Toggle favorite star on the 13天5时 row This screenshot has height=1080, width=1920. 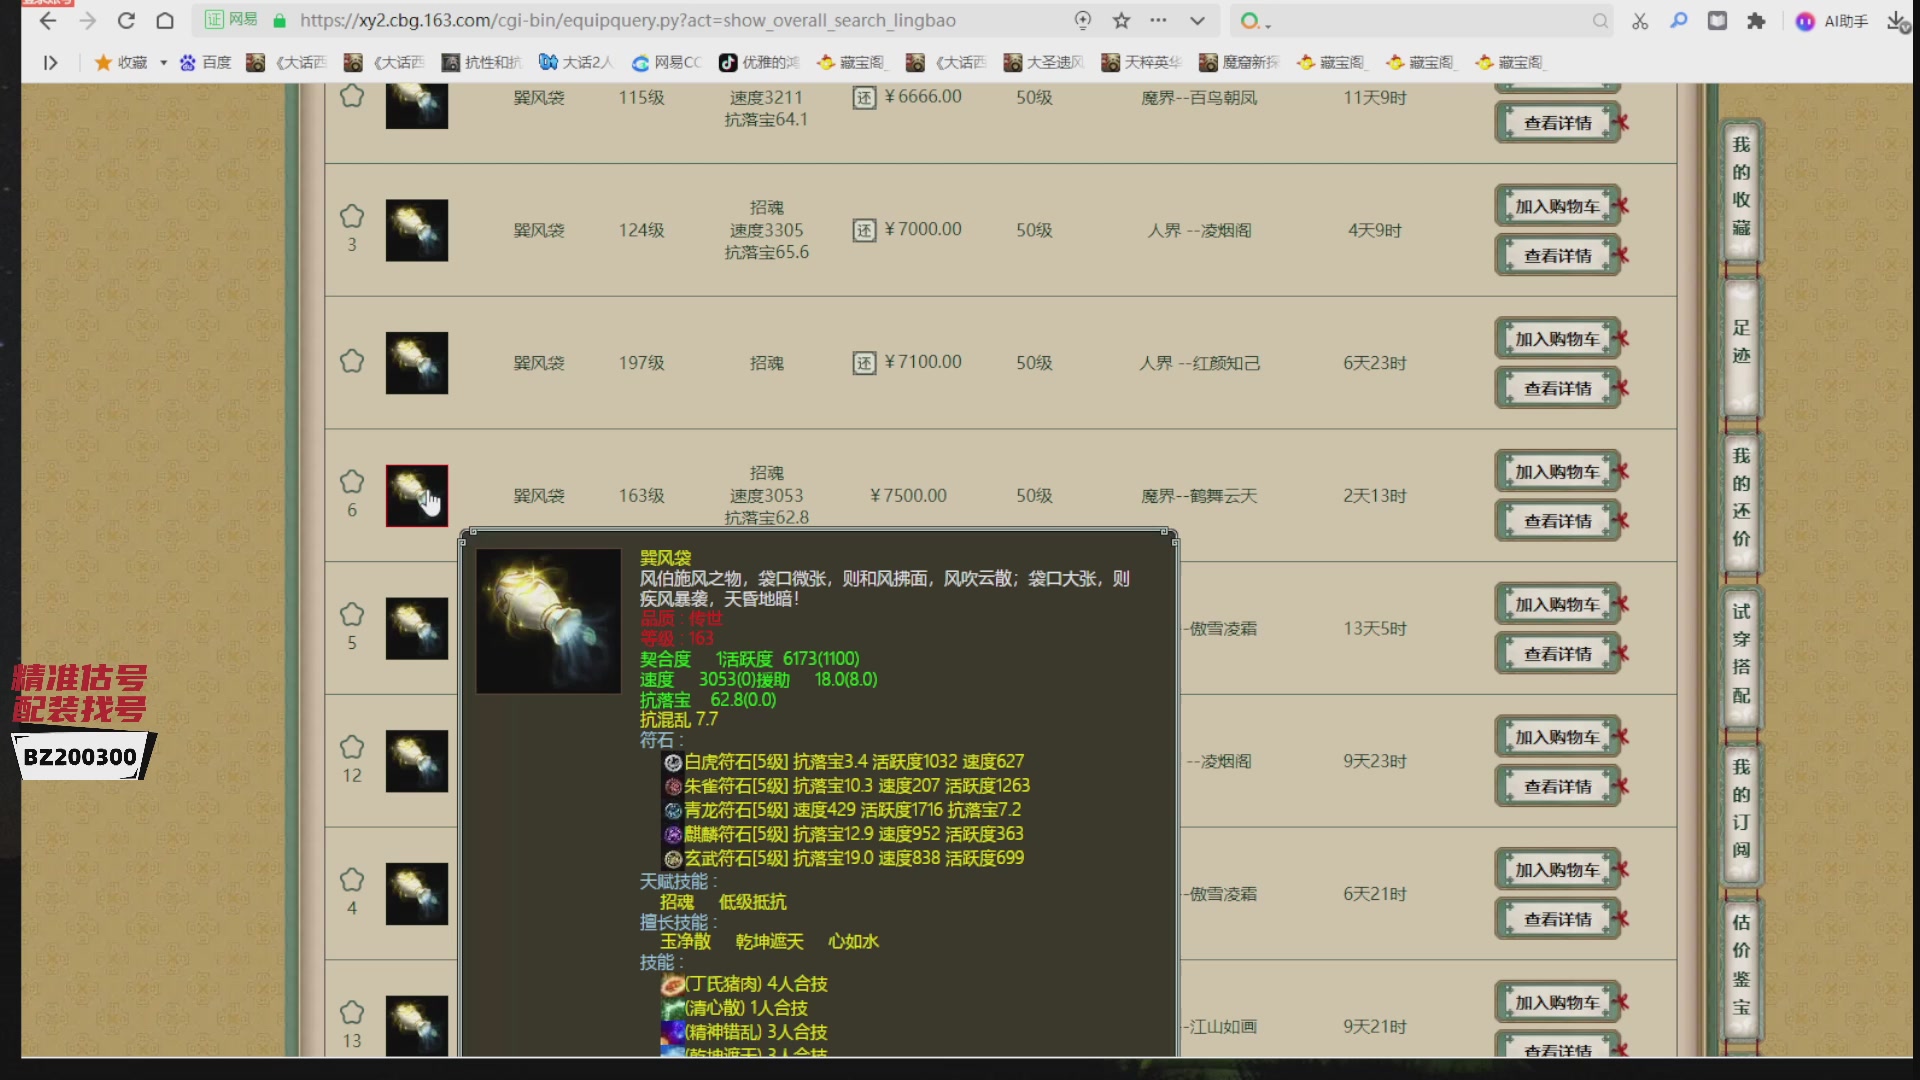point(352,614)
